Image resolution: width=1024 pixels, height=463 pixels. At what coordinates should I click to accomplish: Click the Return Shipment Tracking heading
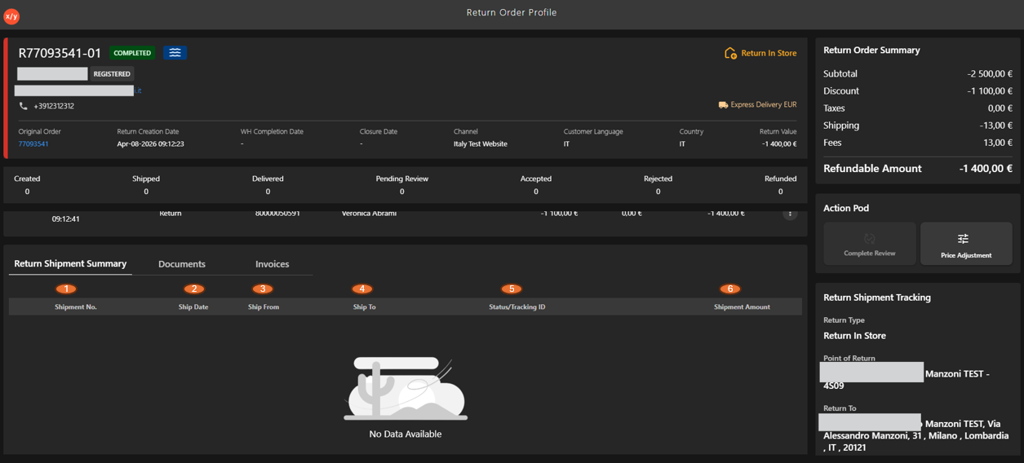(x=877, y=297)
